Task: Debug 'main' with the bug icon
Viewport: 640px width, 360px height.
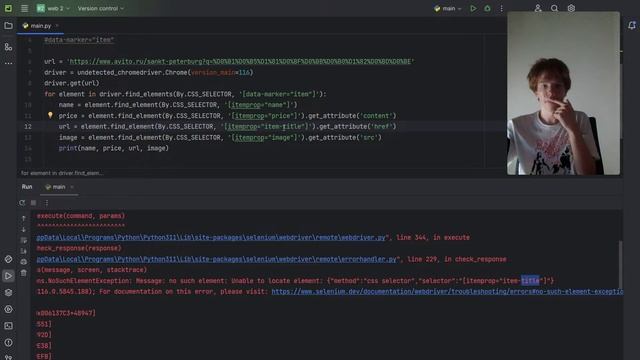Action: coord(487,8)
